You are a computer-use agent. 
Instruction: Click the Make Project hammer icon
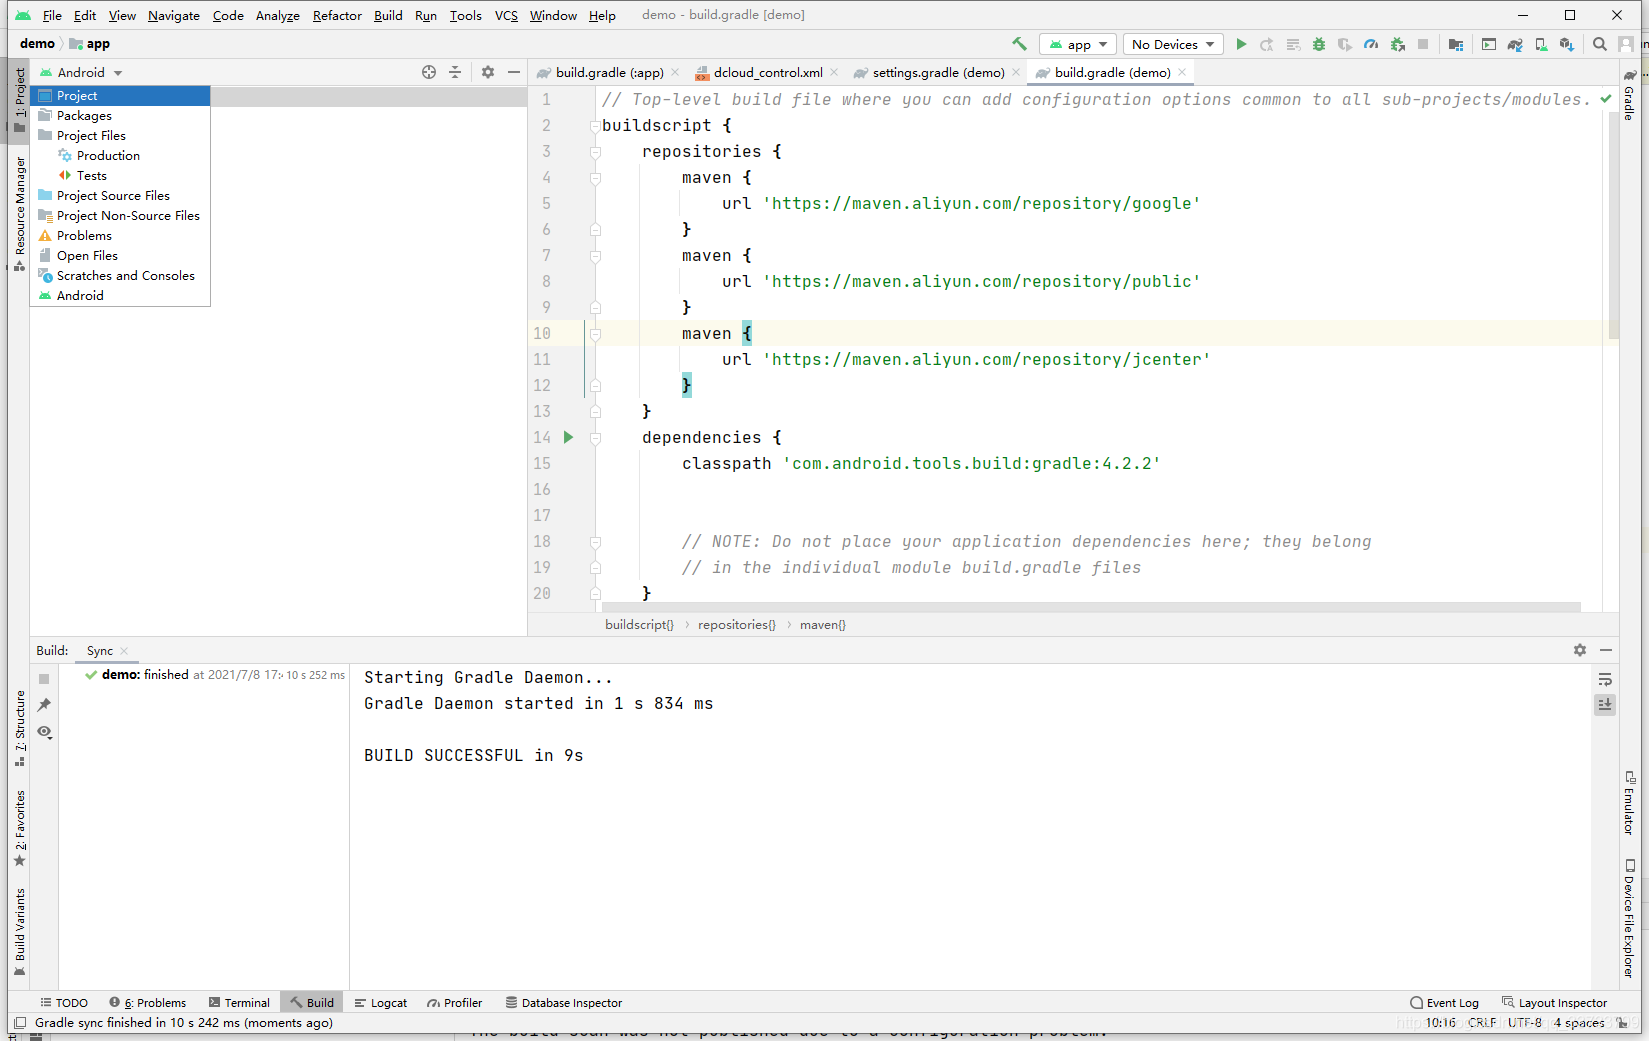click(x=1019, y=44)
